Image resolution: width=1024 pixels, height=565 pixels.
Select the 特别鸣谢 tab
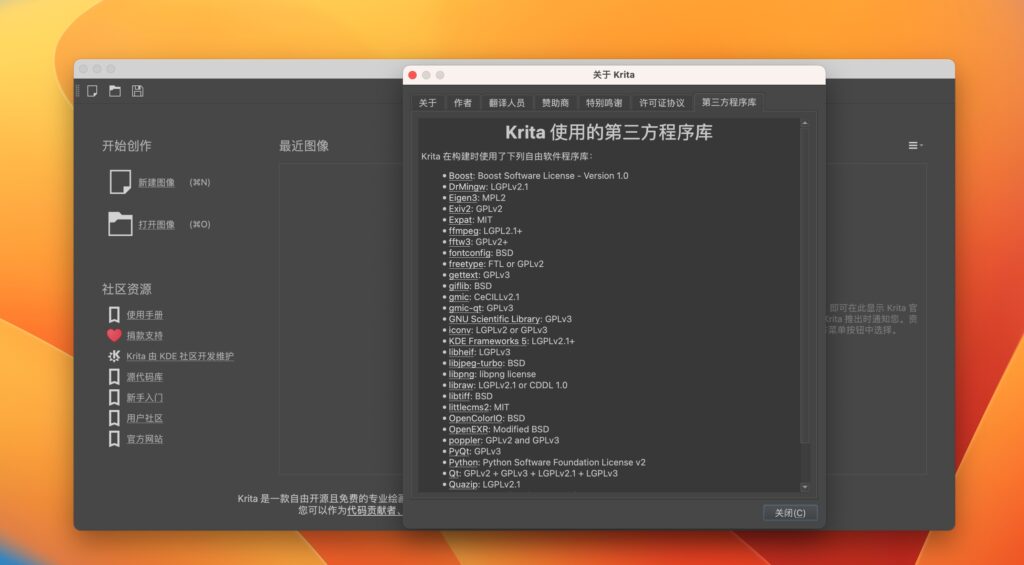(x=604, y=103)
